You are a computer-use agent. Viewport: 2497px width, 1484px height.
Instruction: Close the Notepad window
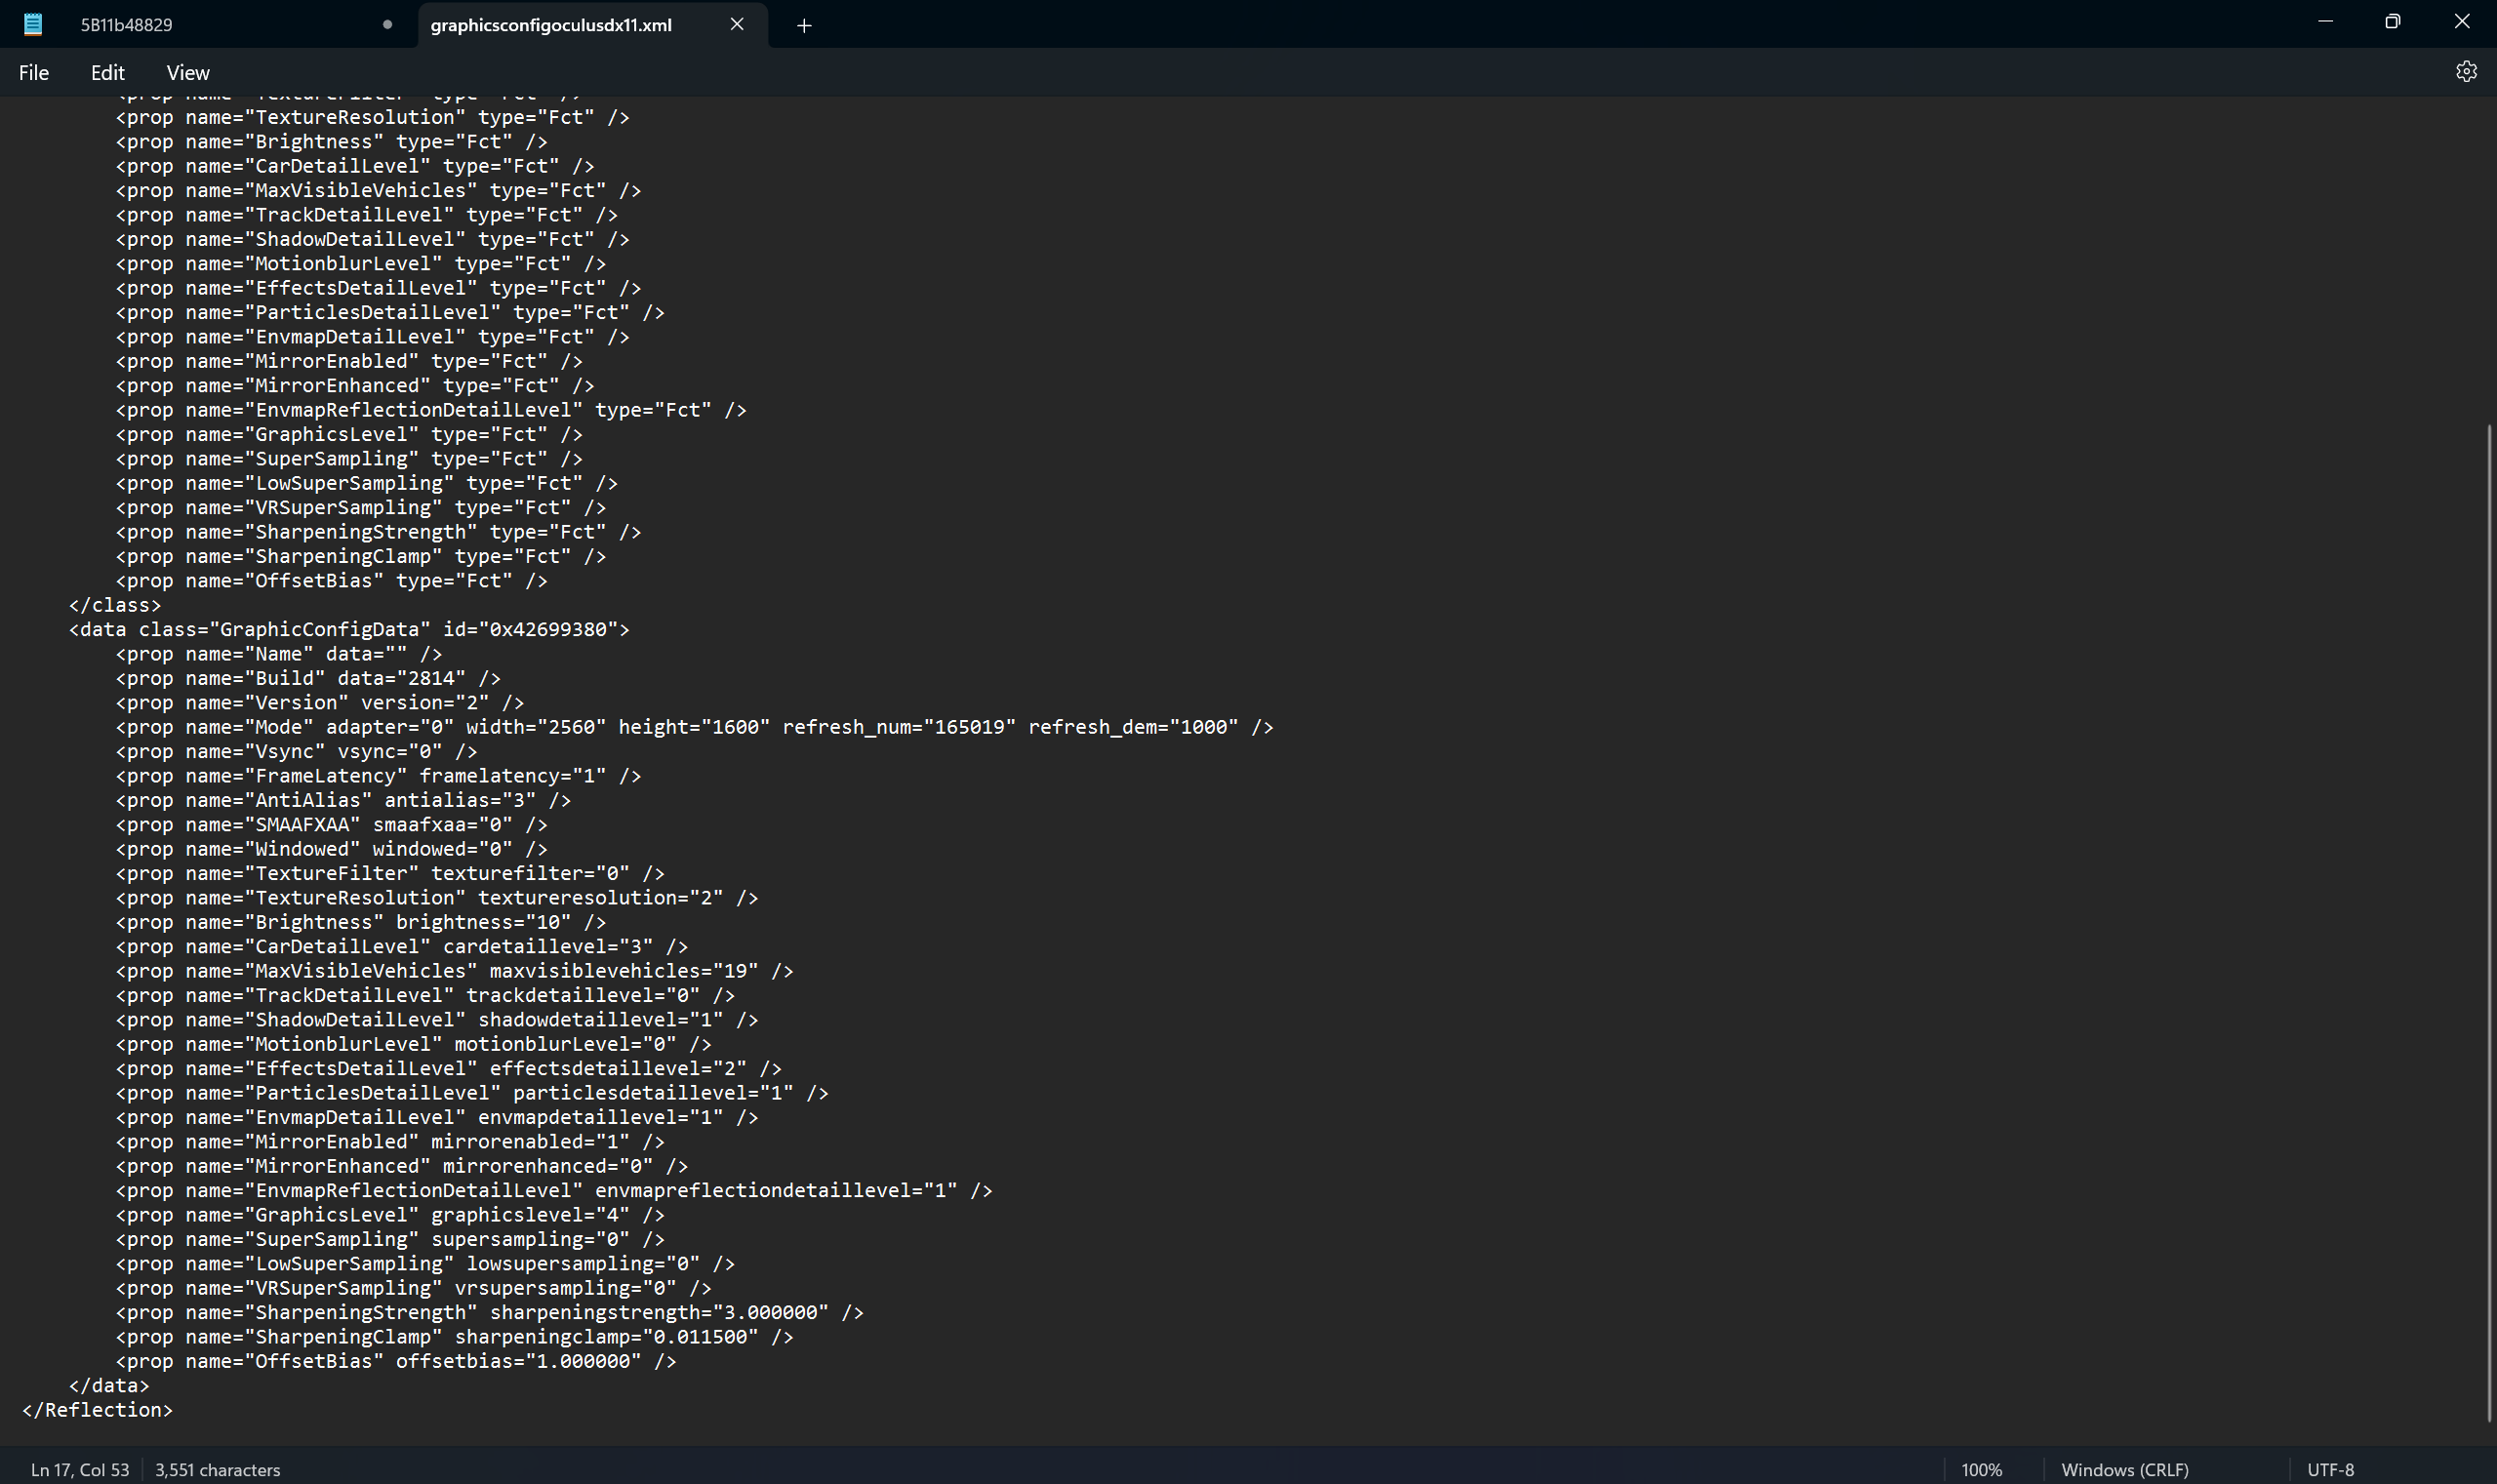2461,22
